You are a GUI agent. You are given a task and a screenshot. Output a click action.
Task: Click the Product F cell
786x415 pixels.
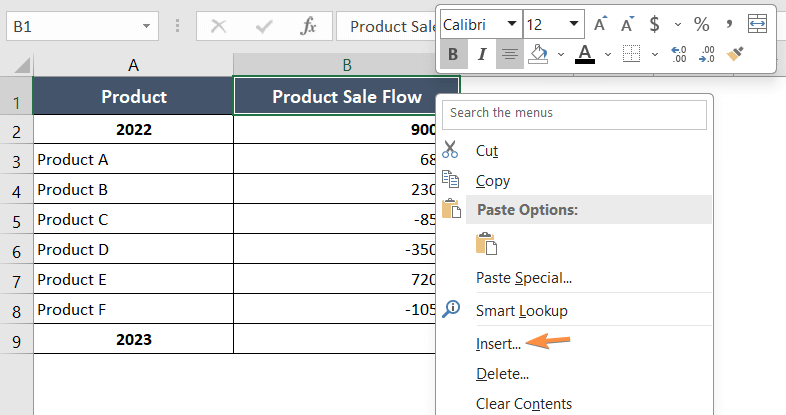coord(133,309)
